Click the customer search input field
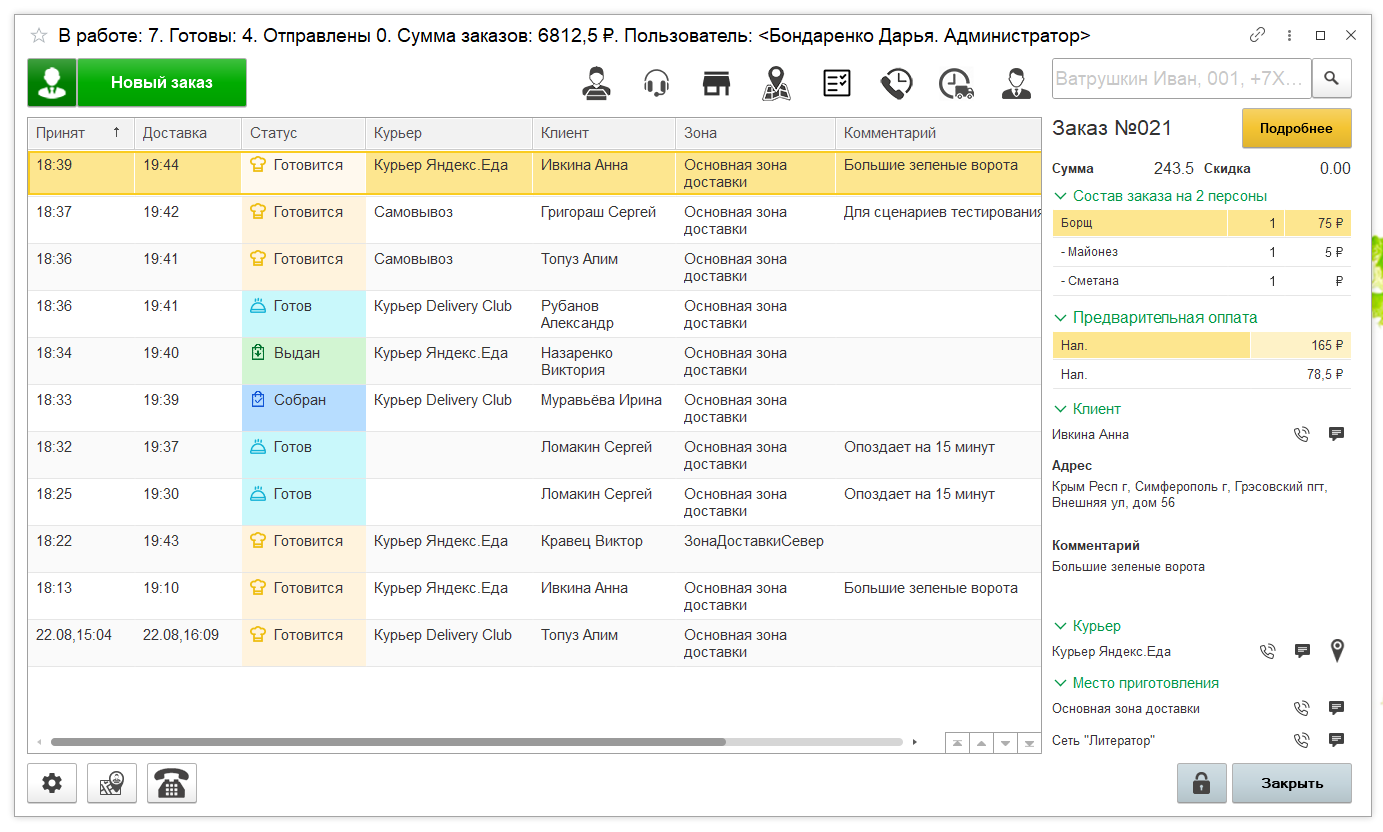Image resolution: width=1383 pixels, height=832 pixels. click(1181, 78)
